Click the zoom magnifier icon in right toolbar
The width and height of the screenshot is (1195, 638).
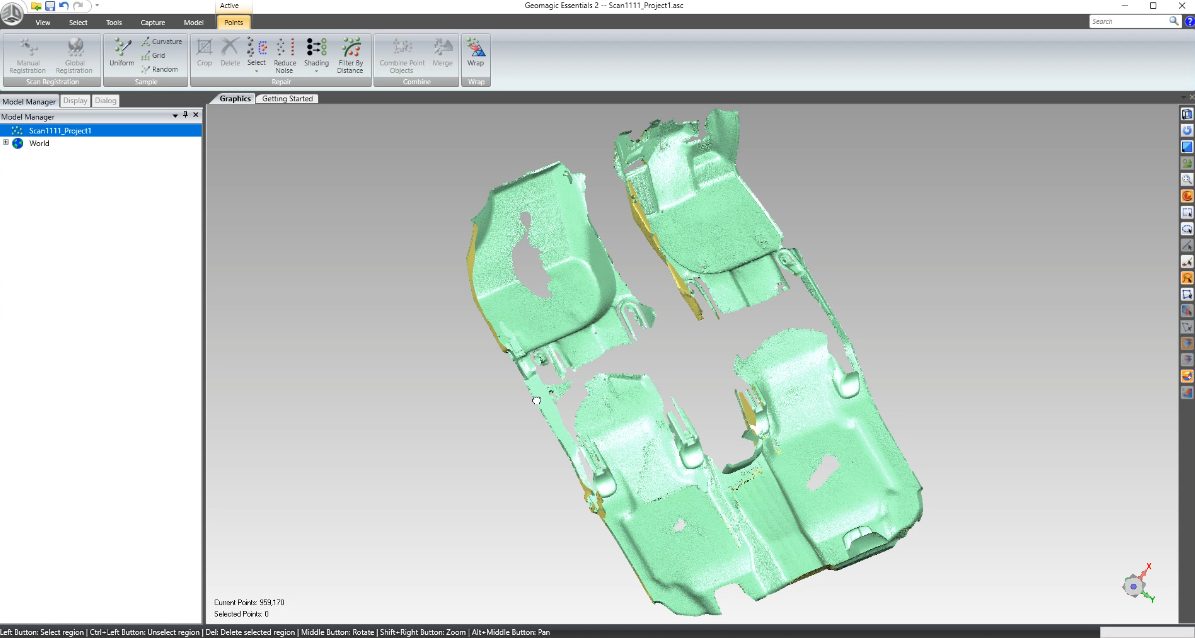tap(1187, 178)
